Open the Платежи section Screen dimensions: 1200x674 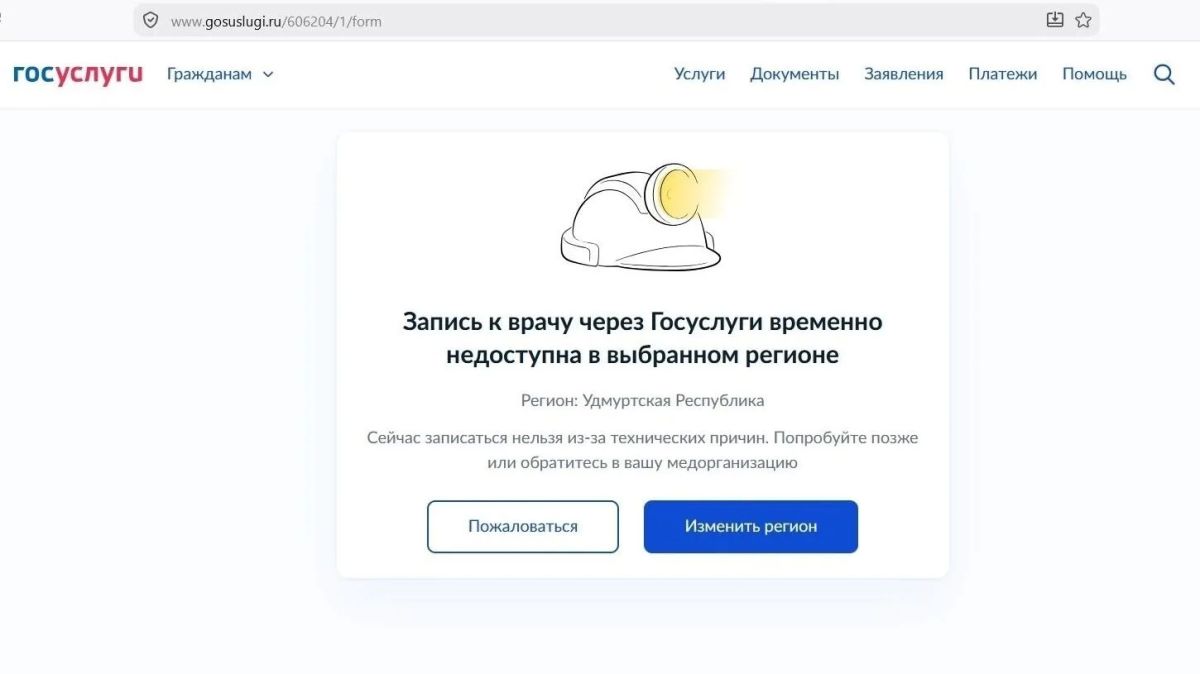(x=1003, y=74)
